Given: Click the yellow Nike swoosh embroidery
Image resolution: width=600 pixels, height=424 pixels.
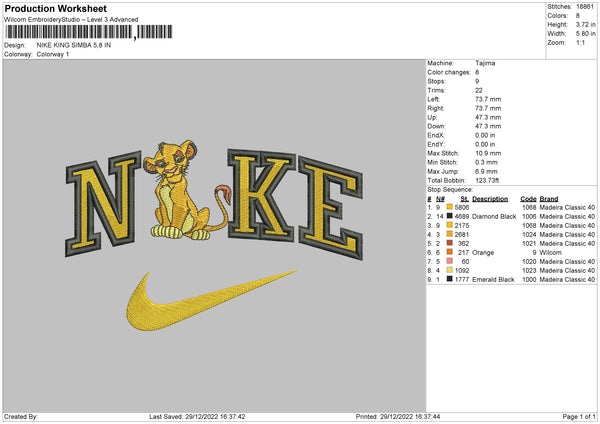Looking at the screenshot, I should pyautogui.click(x=210, y=300).
